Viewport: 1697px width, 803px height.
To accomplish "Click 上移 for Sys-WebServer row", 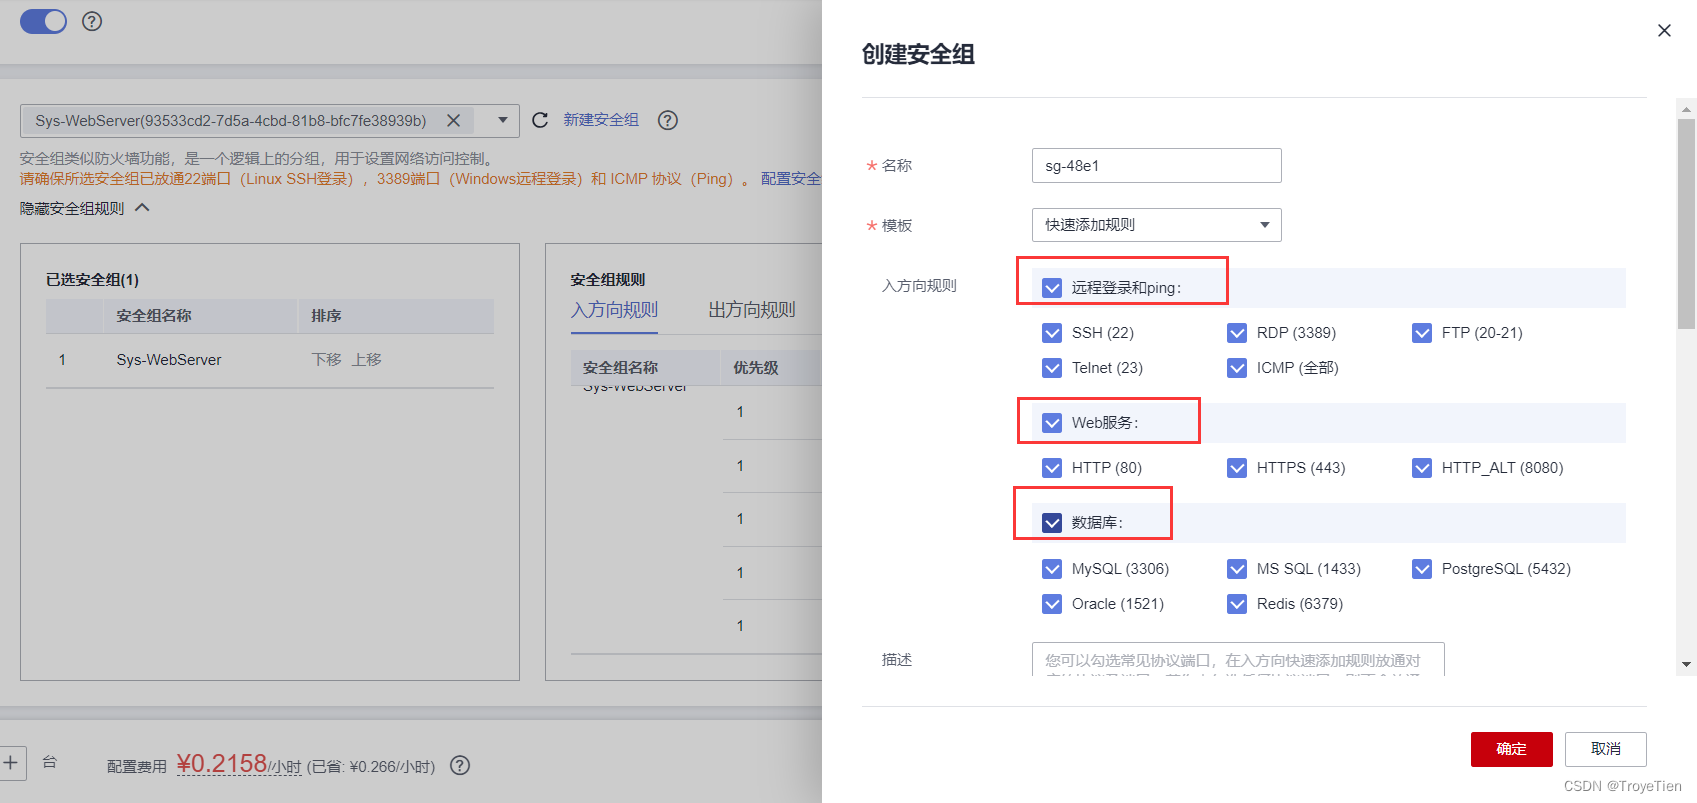I will coord(367,360).
